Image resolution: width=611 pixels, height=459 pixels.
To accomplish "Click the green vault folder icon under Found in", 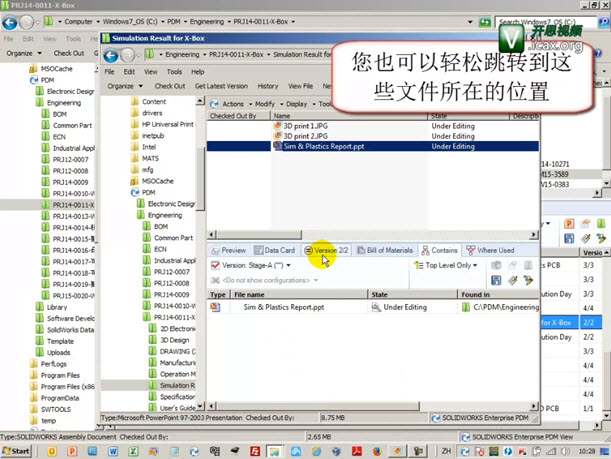I will coord(466,307).
